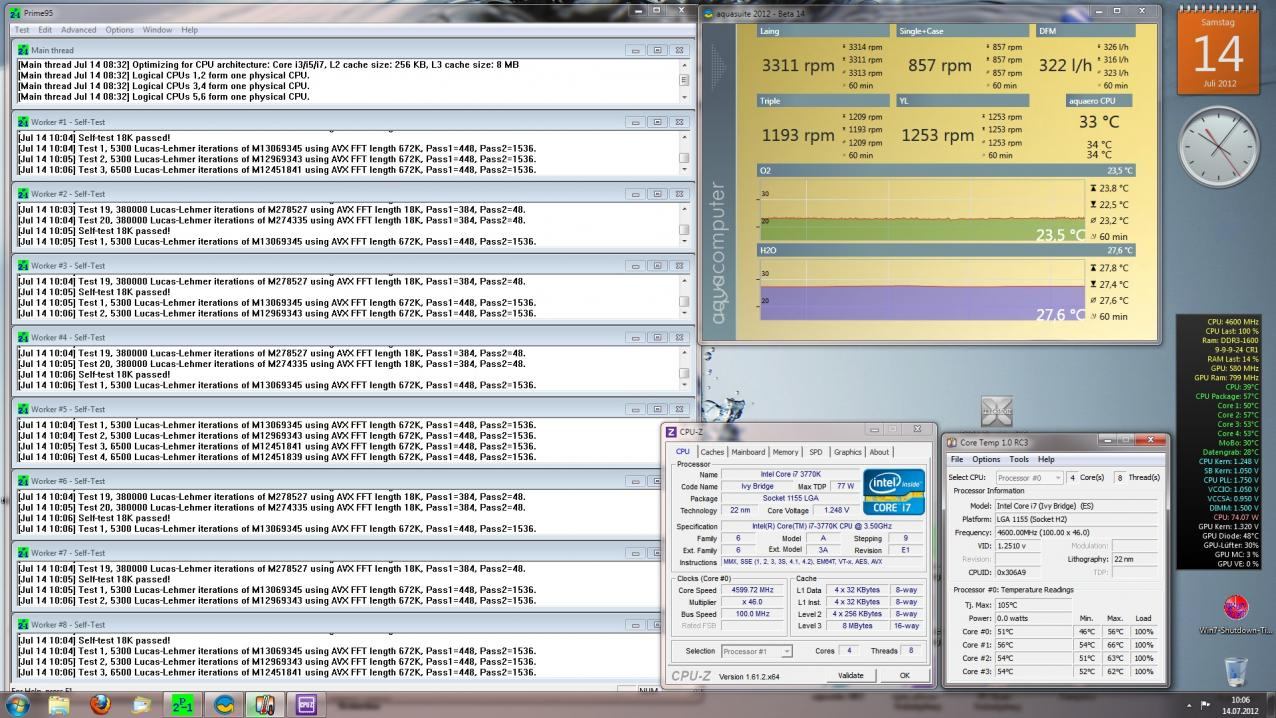This screenshot has height=718, width=1276.
Task: Click the O2 temperature graph in aquasuite
Action: [922, 210]
